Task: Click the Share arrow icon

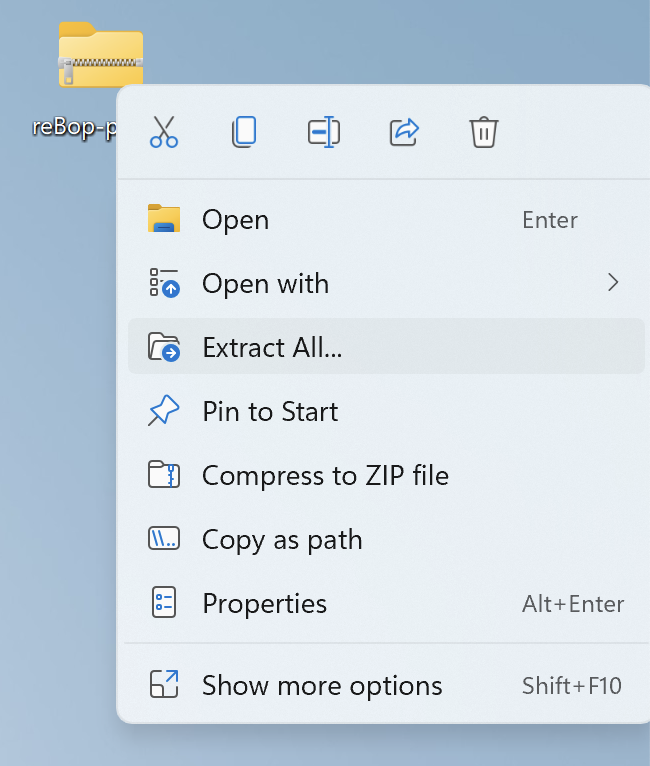Action: click(404, 132)
